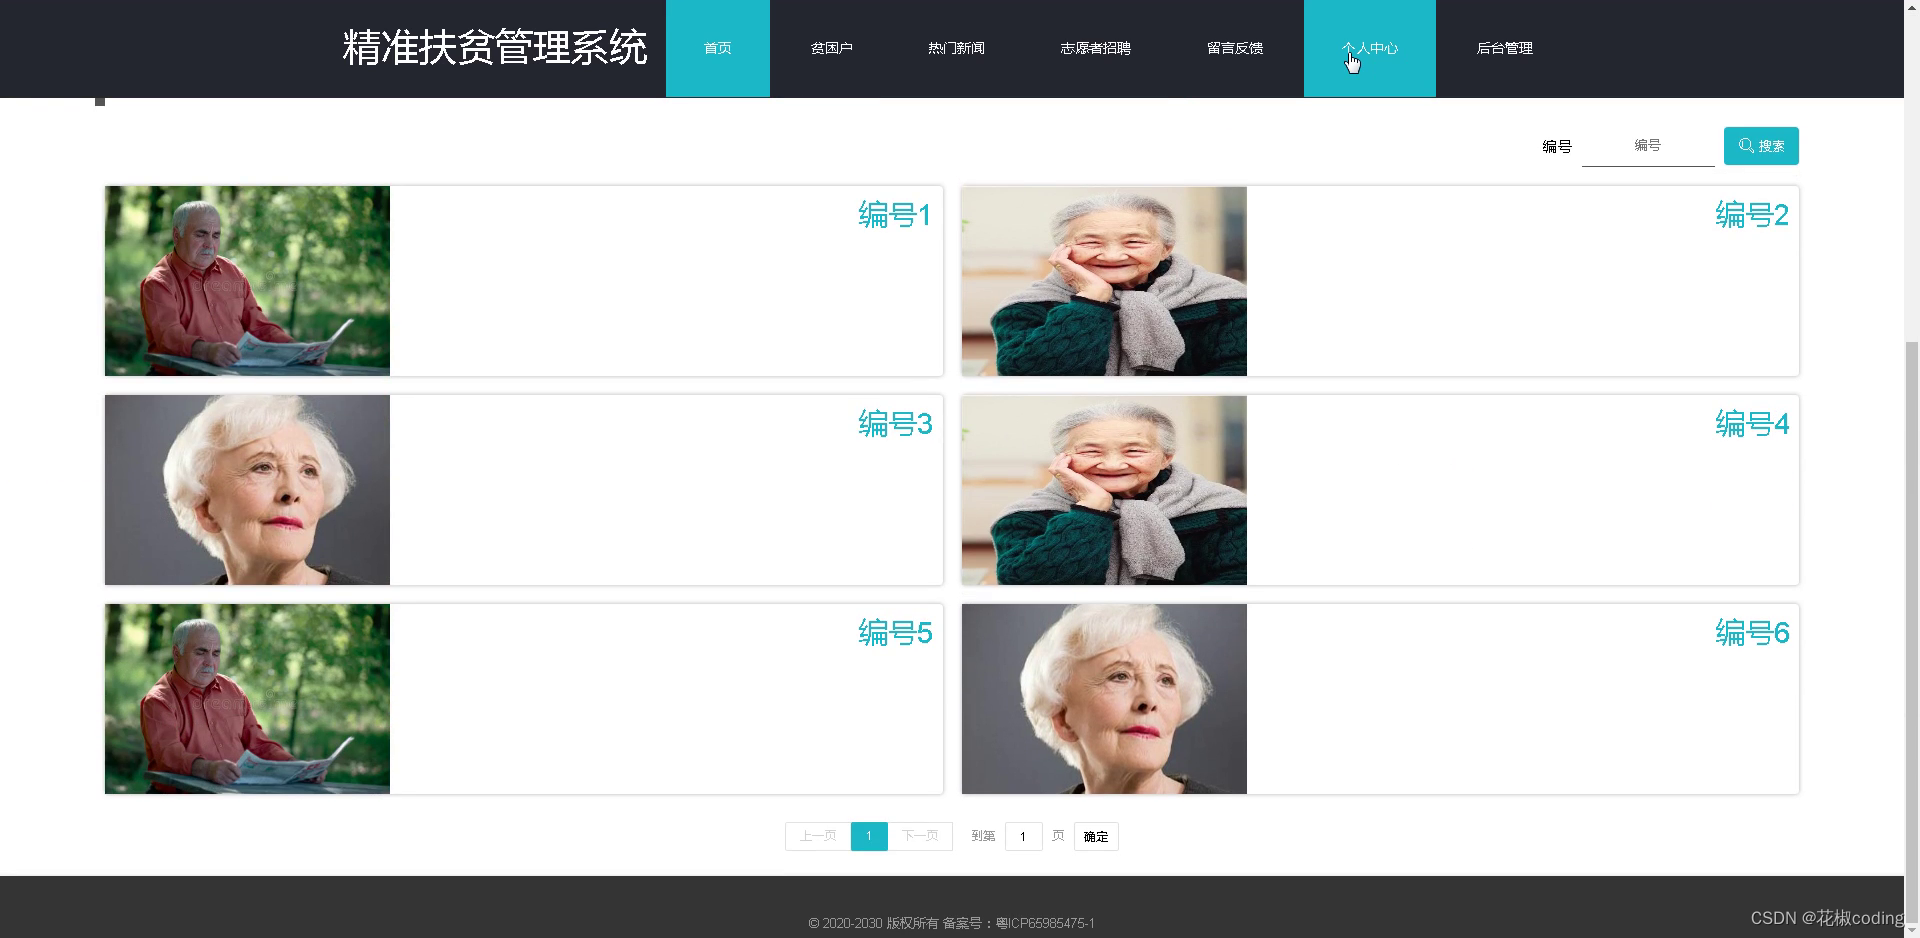This screenshot has width=1920, height=938.
Task: Open the 首页 menu item
Action: (717, 47)
